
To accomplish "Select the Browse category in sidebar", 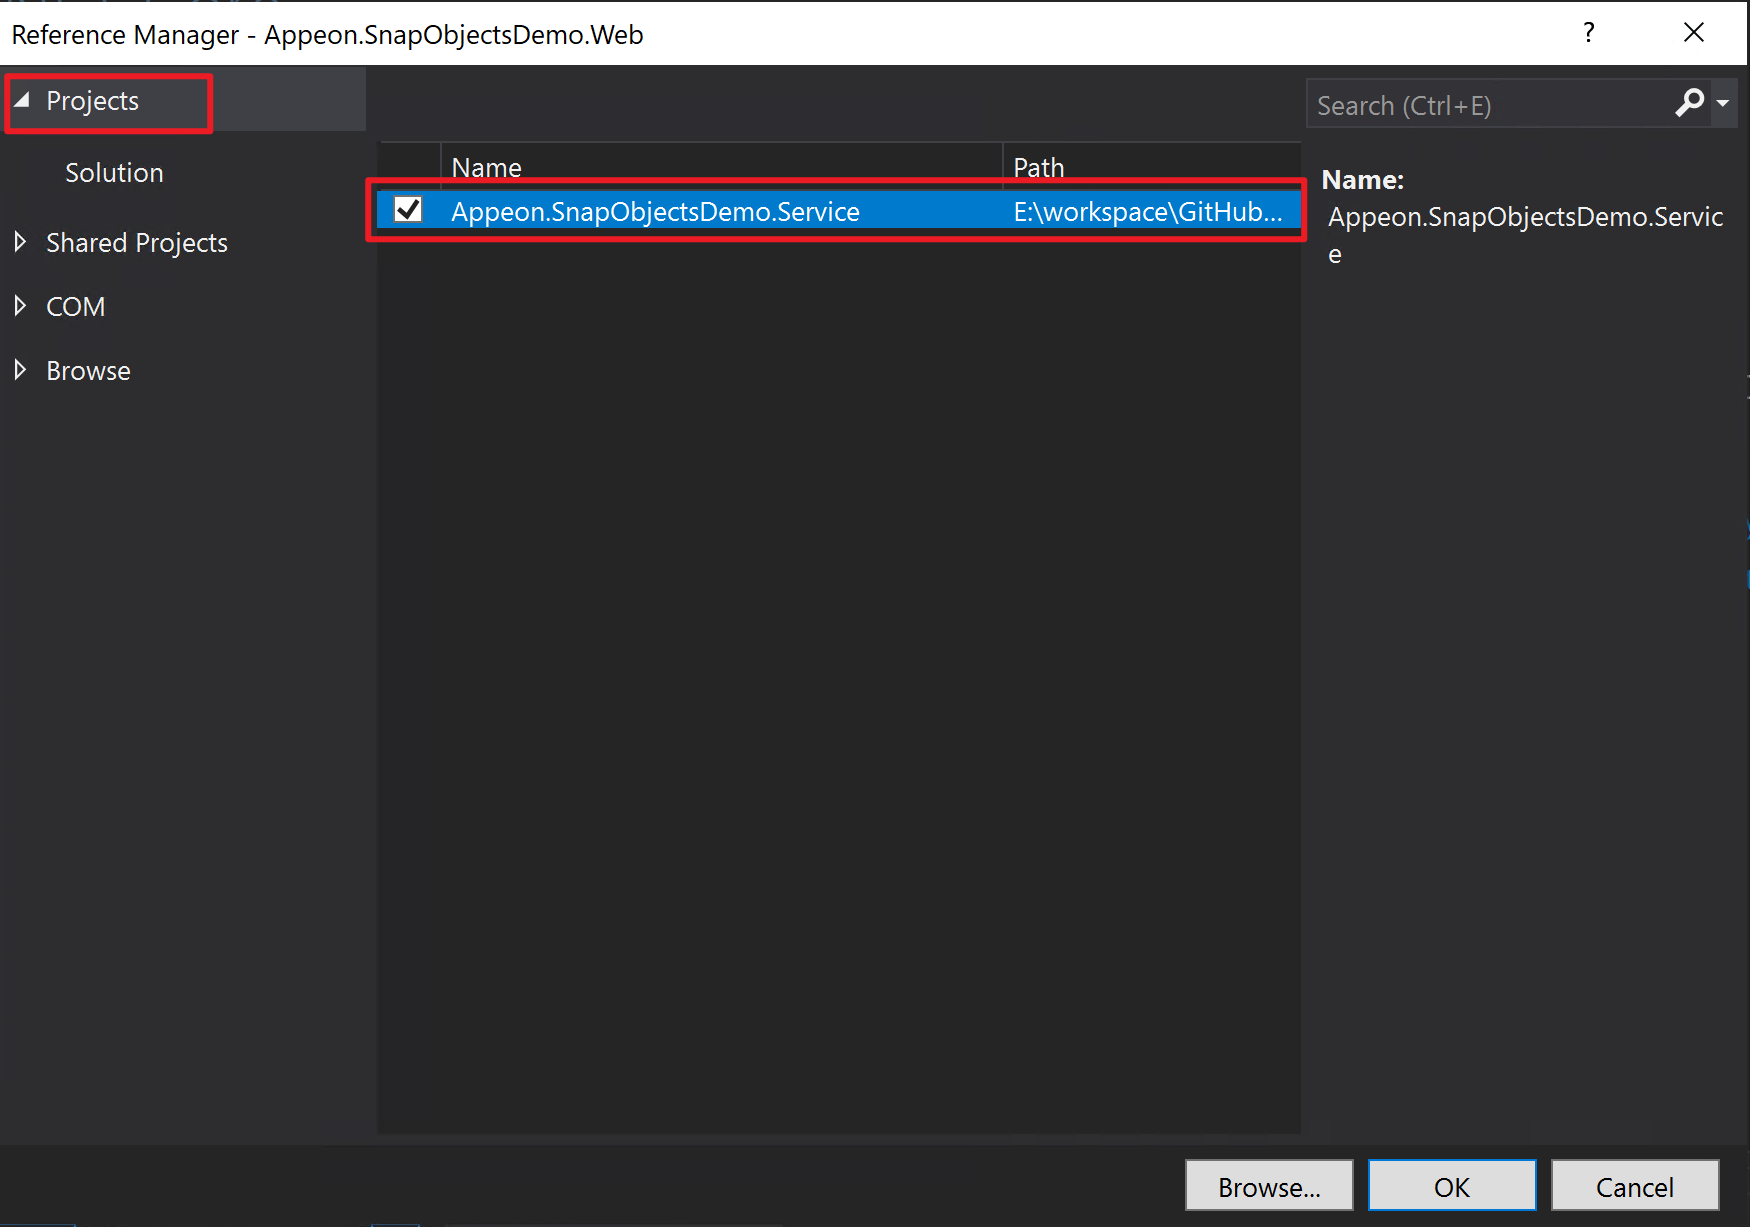I will point(88,371).
